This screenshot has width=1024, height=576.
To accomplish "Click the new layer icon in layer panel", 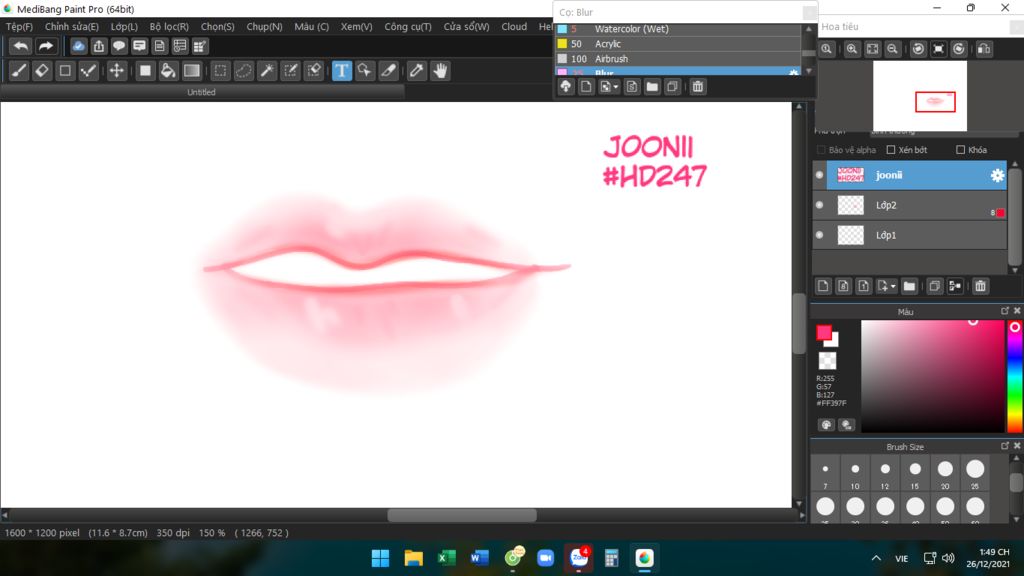I will click(x=823, y=286).
